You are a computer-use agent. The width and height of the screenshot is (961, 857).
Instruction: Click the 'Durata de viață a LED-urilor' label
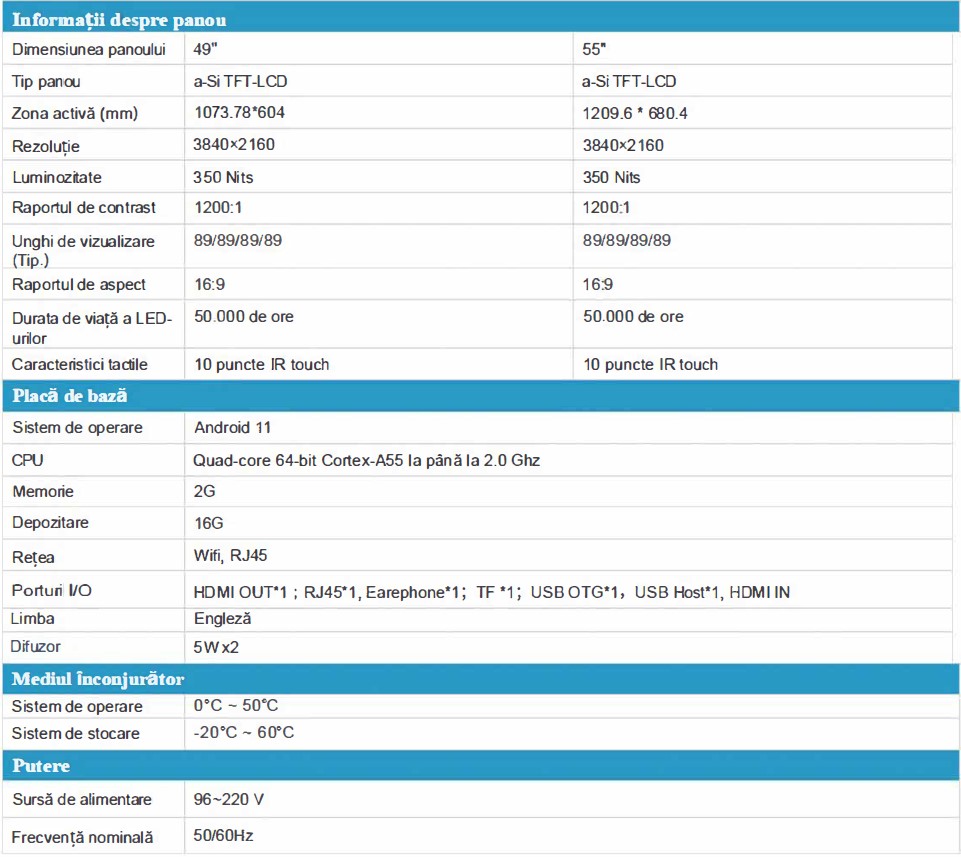pyautogui.click(x=92, y=328)
